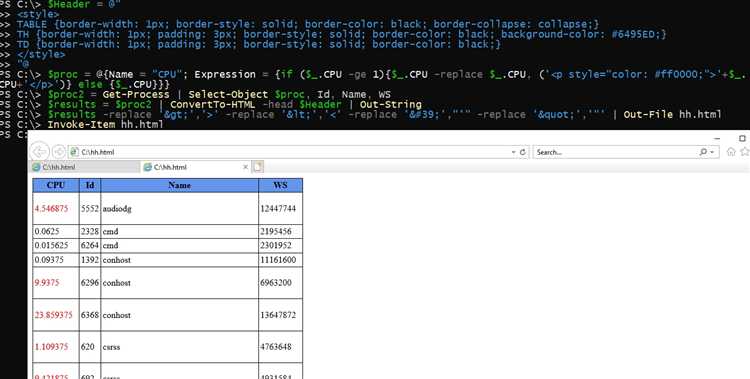Select the red CPU value 23.859375
Screen dimensions: 750x379
click(x=54, y=315)
